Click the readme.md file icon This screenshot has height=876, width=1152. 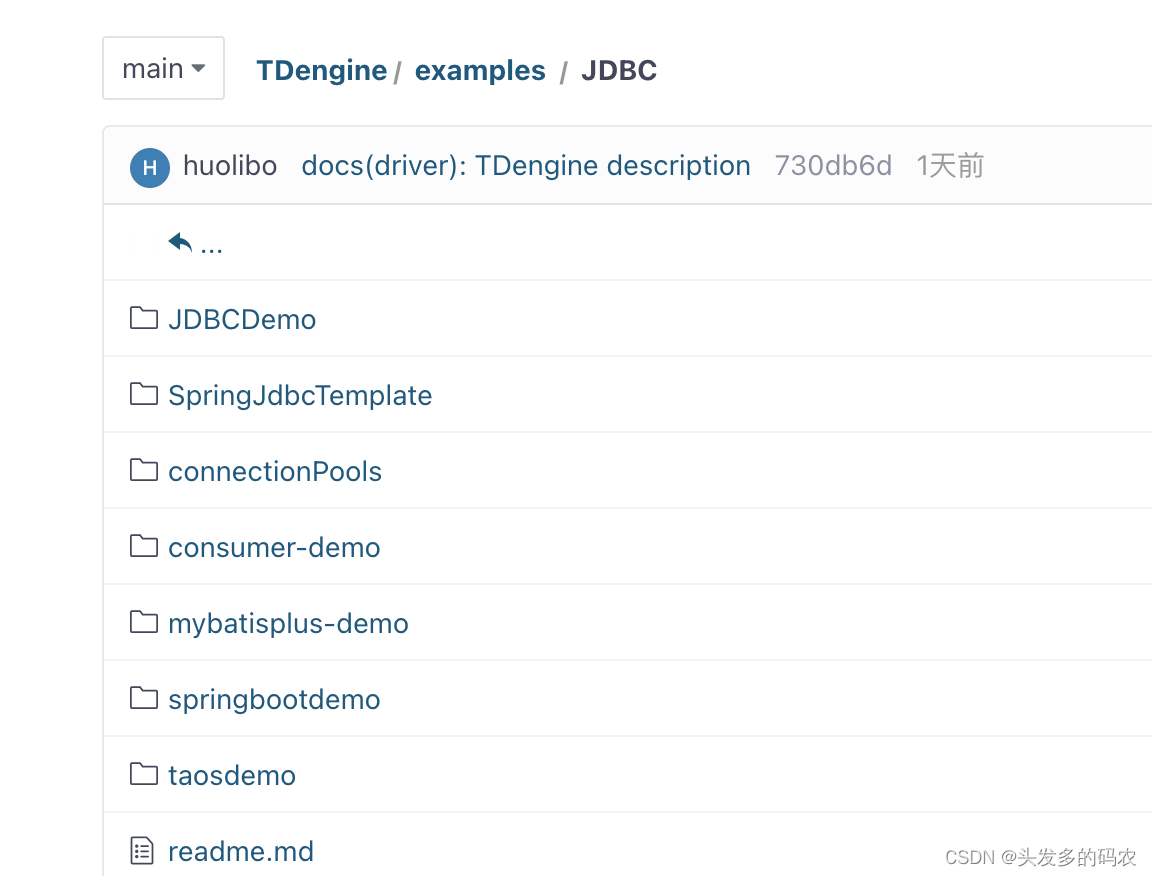(143, 850)
